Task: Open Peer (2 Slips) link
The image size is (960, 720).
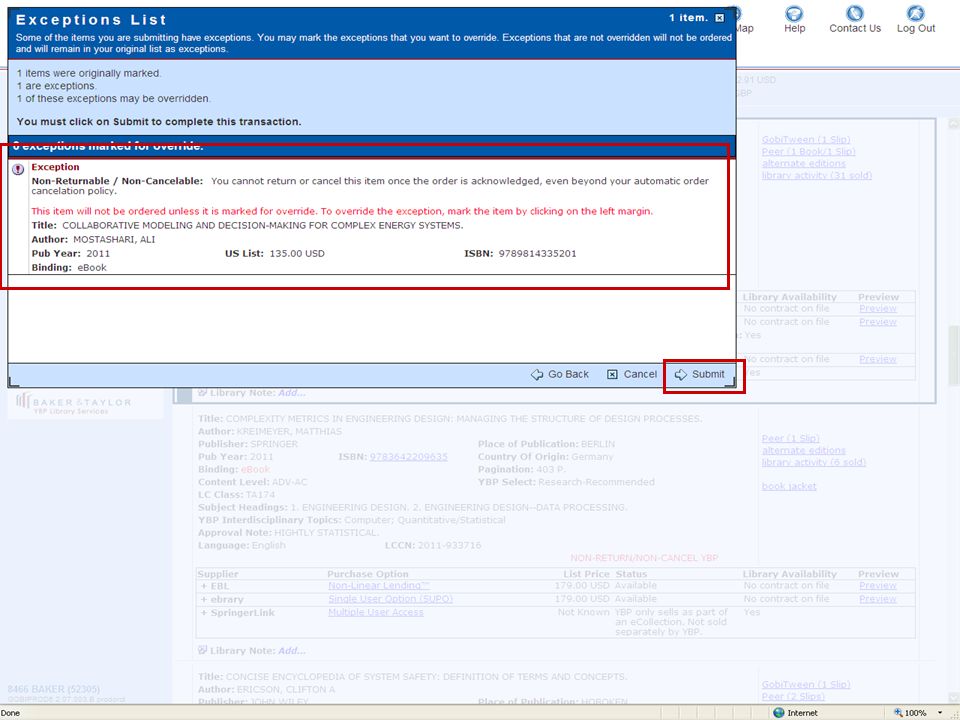Action: click(793, 696)
